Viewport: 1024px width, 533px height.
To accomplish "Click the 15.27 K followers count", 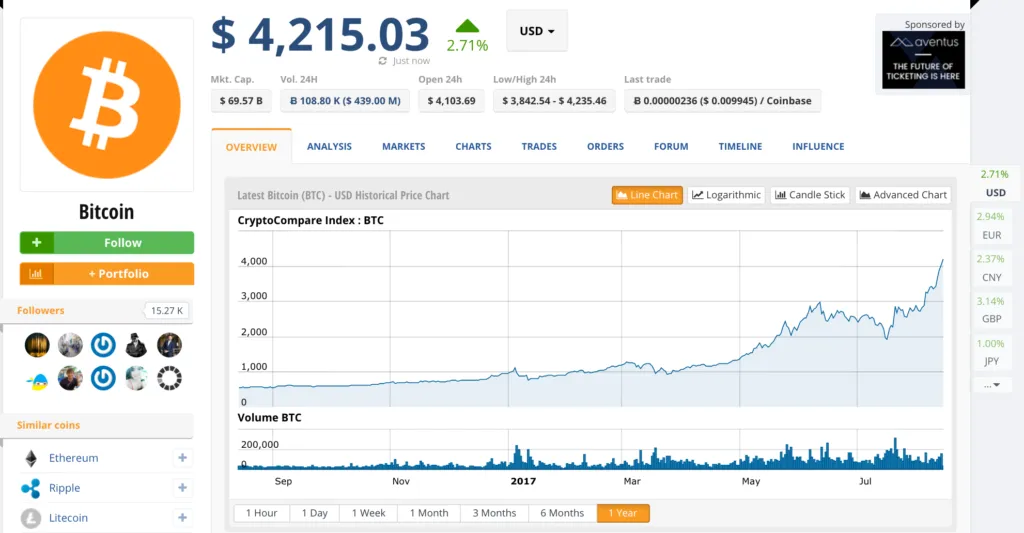I will (x=167, y=310).
